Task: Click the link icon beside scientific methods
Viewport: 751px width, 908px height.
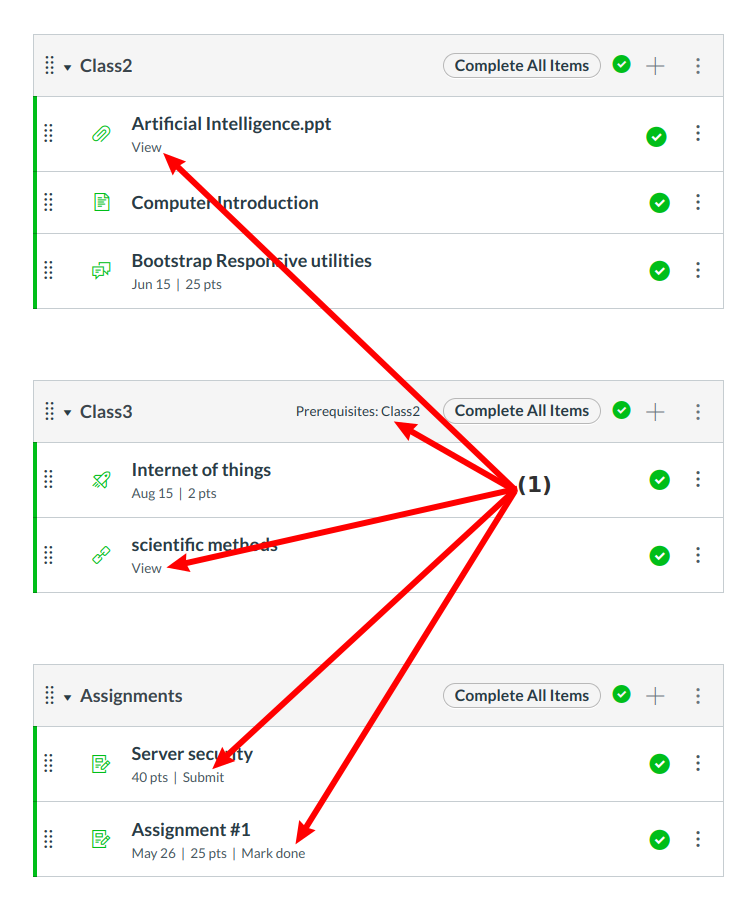Action: click(101, 555)
